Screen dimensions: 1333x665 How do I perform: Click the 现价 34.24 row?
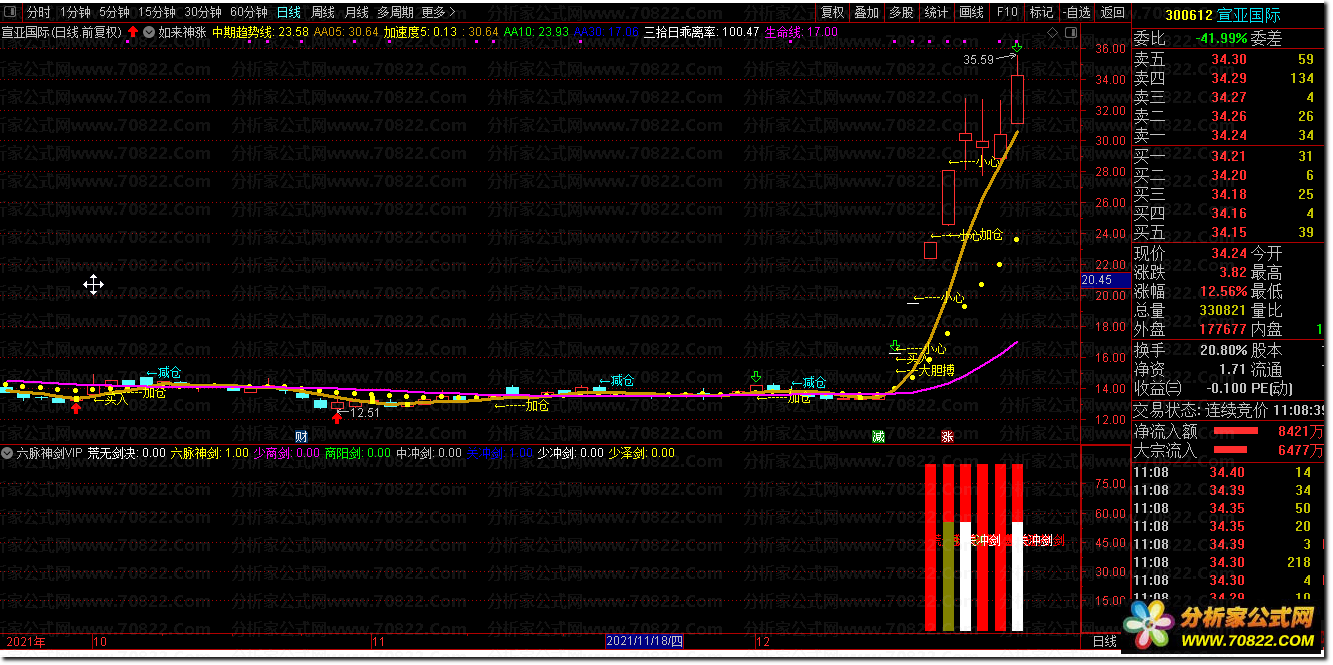1190,254
